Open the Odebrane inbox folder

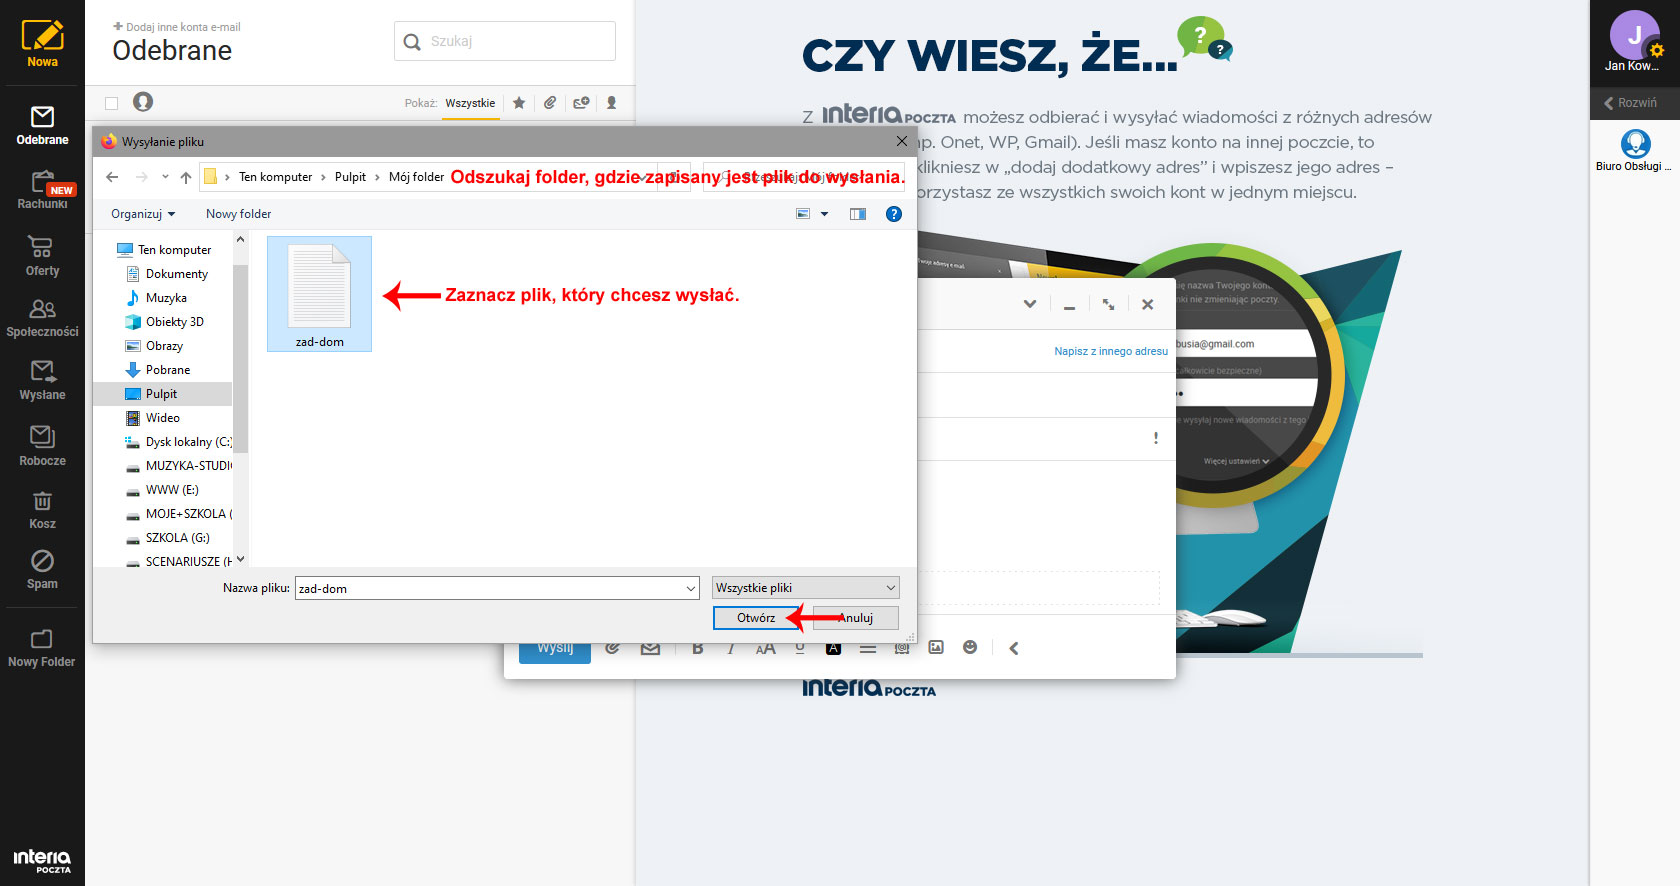[42, 126]
